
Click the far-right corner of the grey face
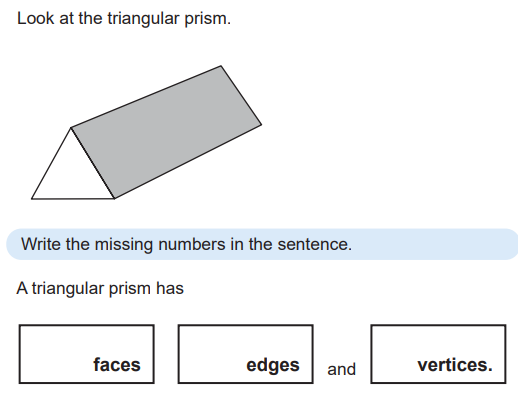click(262, 124)
